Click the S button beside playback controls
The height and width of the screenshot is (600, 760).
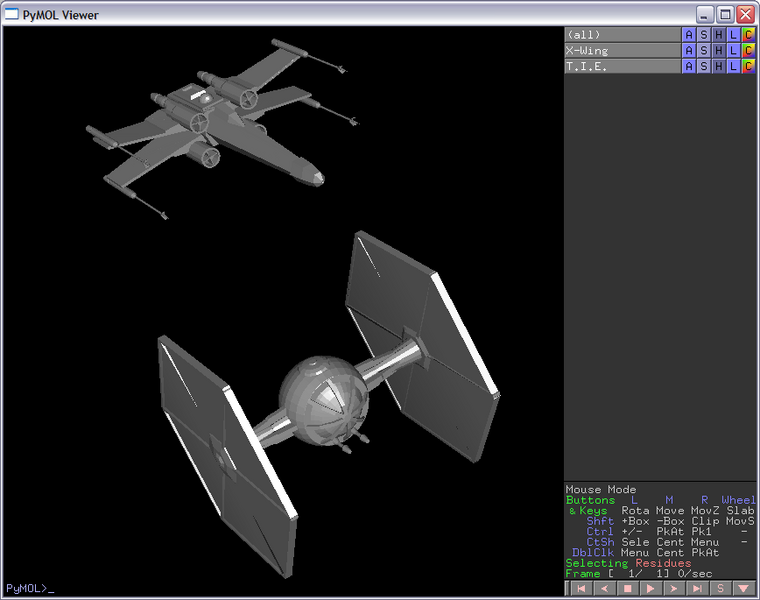tap(719, 589)
